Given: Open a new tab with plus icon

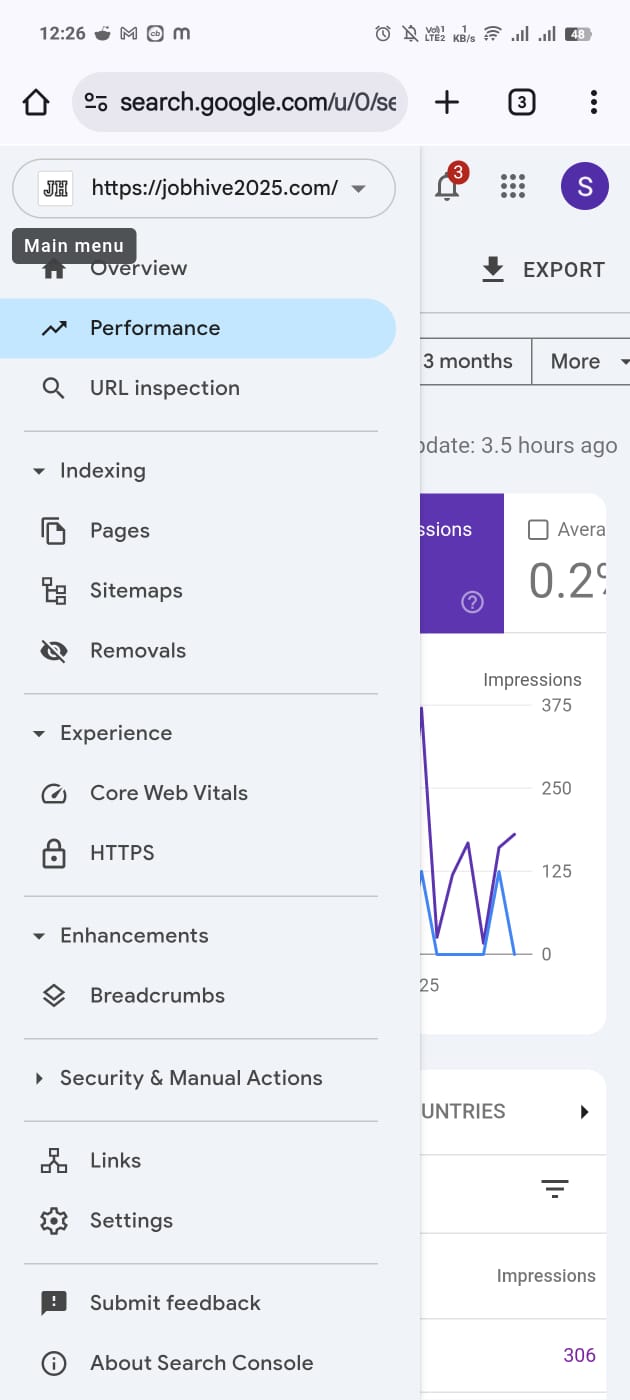Looking at the screenshot, I should (x=446, y=102).
